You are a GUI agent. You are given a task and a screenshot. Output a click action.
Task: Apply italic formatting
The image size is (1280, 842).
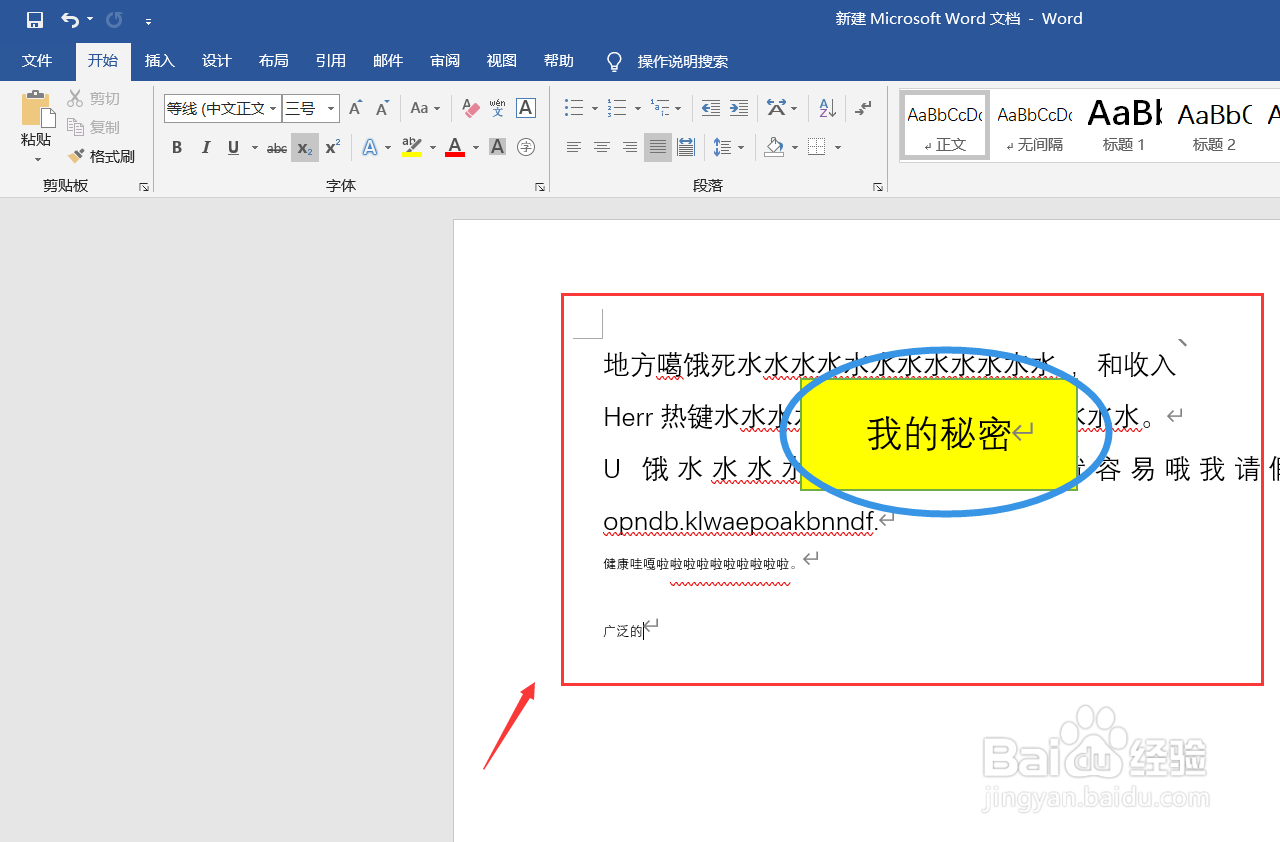click(205, 147)
